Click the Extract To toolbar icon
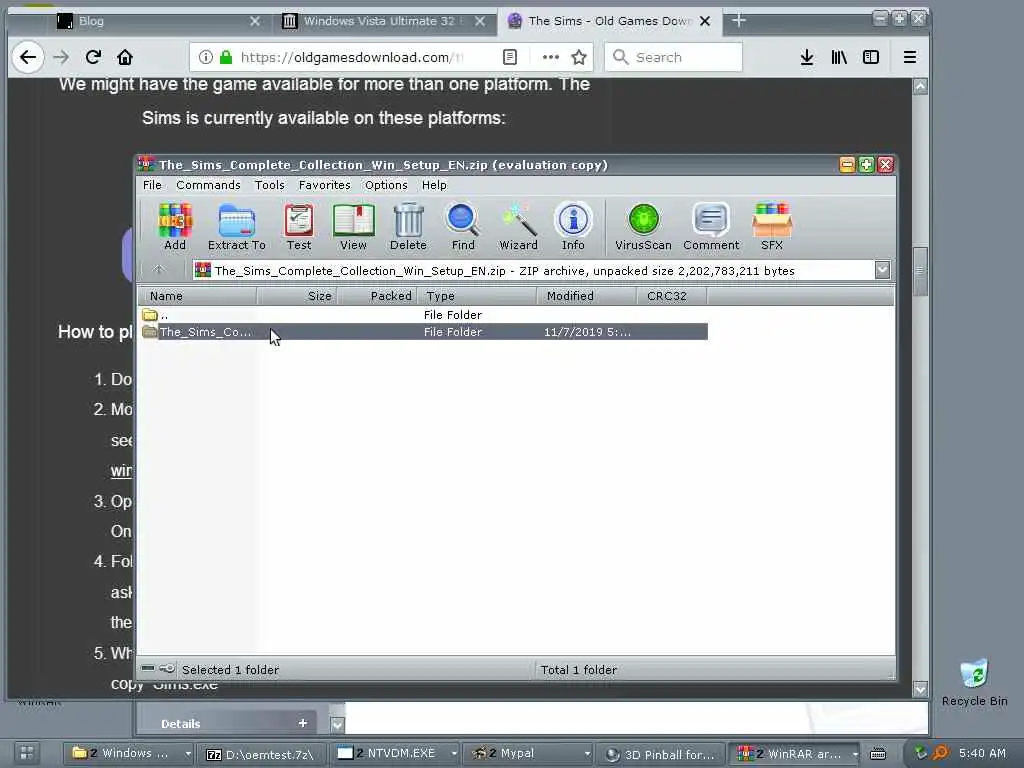 click(x=236, y=227)
